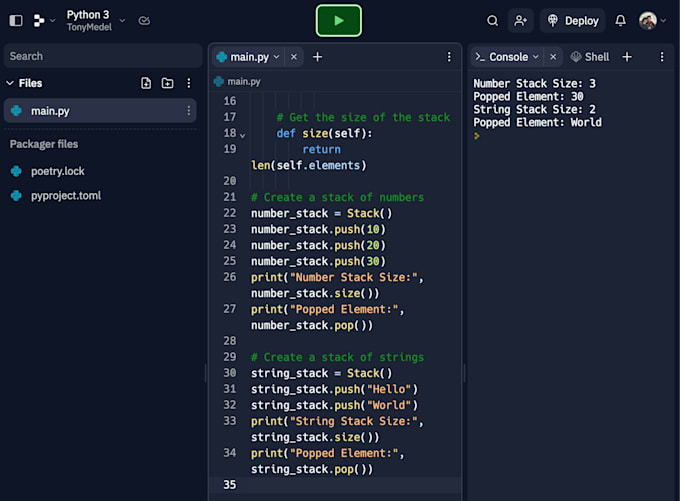Viewport: 680px width, 501px height.
Task: Click the 'Get the size of the stack' comment
Action: 363,117
